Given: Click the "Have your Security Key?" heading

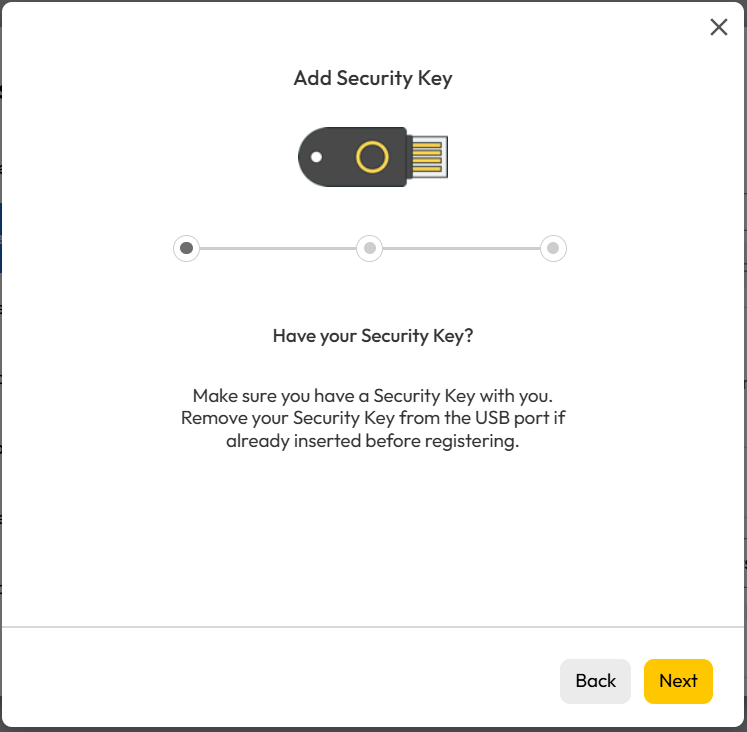Looking at the screenshot, I should tap(373, 336).
